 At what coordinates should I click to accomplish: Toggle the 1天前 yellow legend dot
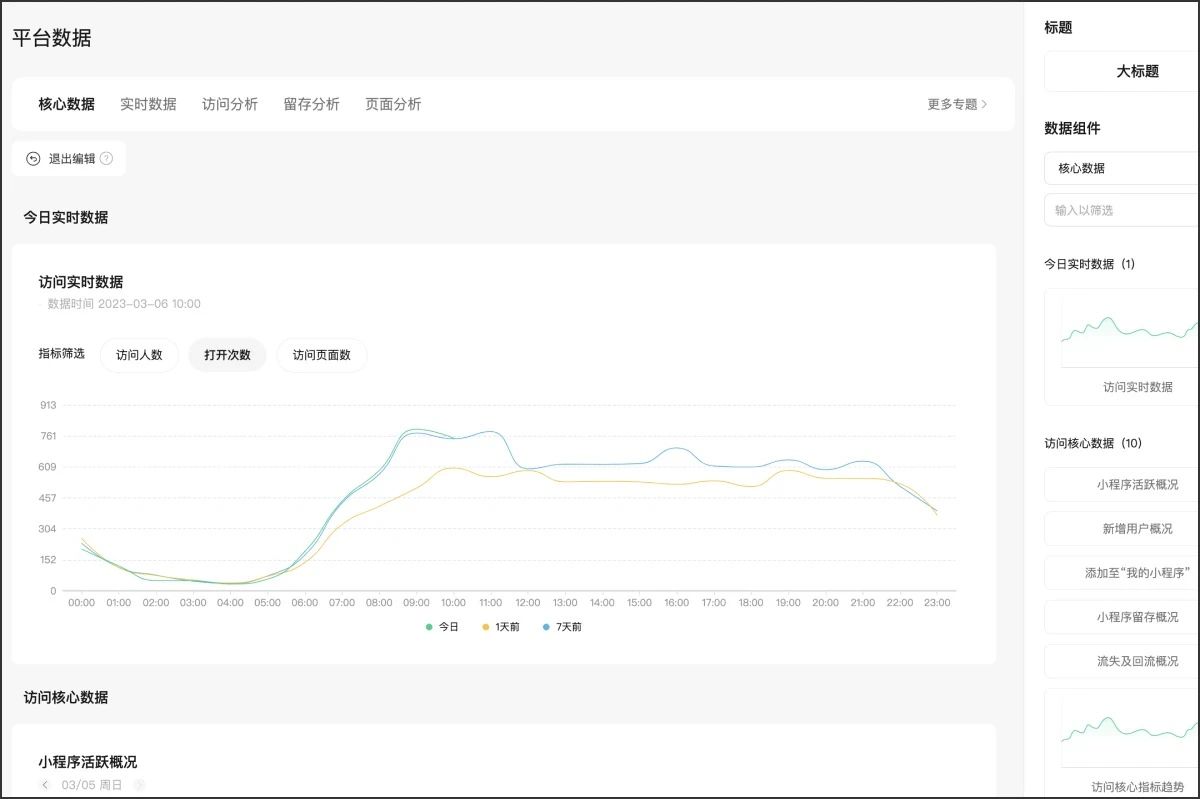[x=486, y=627]
